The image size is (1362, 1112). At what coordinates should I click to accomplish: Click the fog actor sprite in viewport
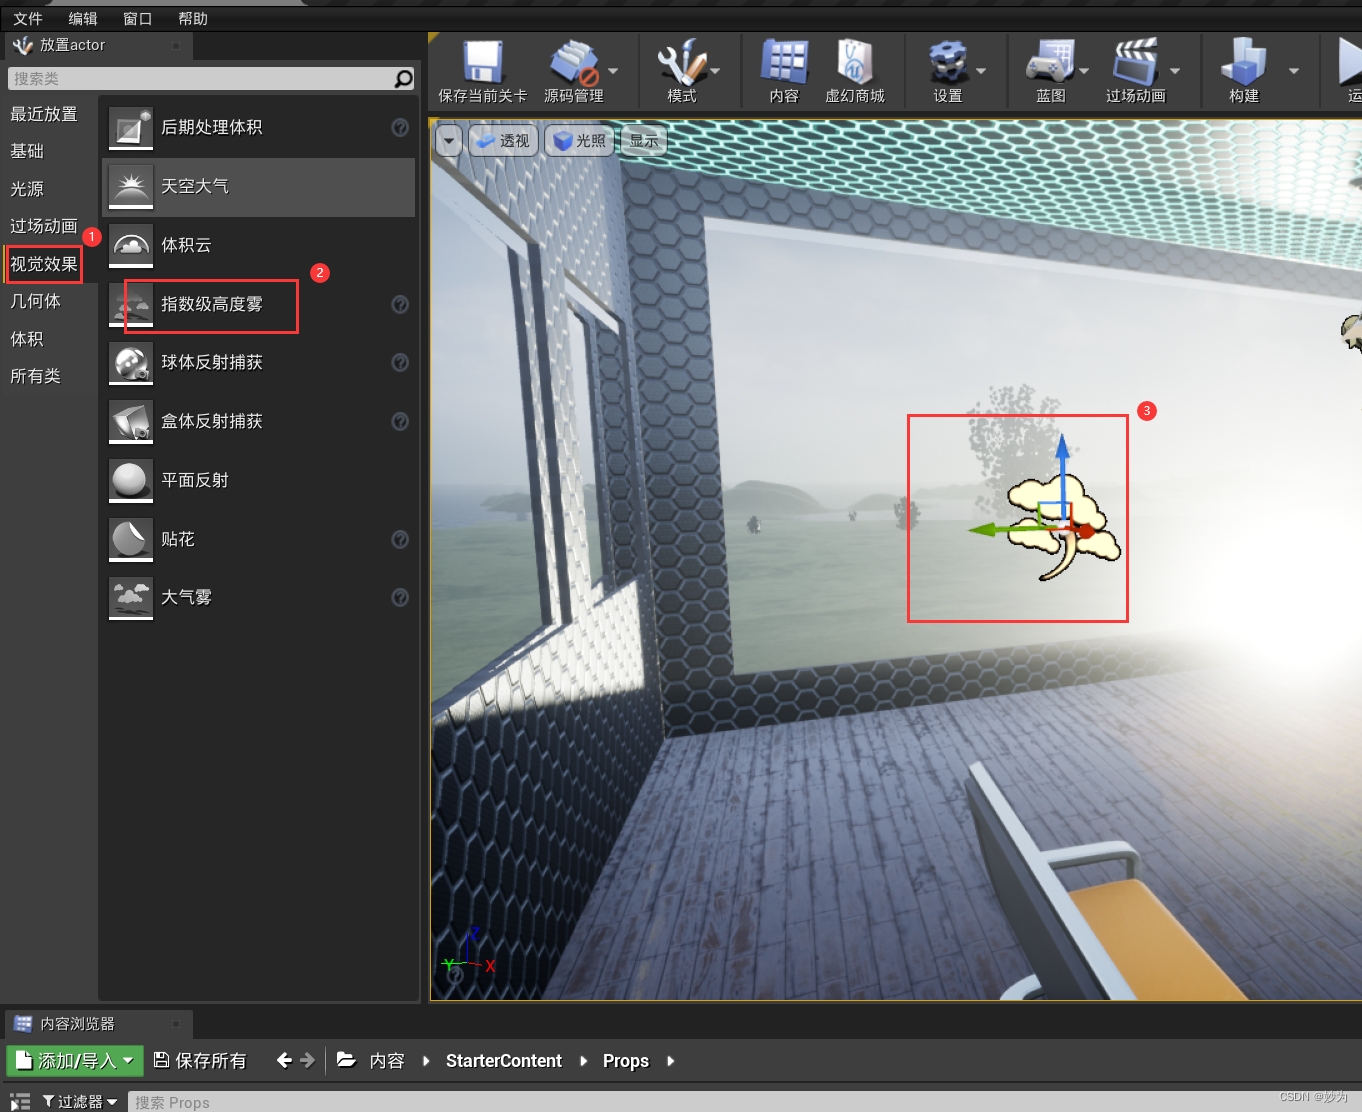[1064, 526]
